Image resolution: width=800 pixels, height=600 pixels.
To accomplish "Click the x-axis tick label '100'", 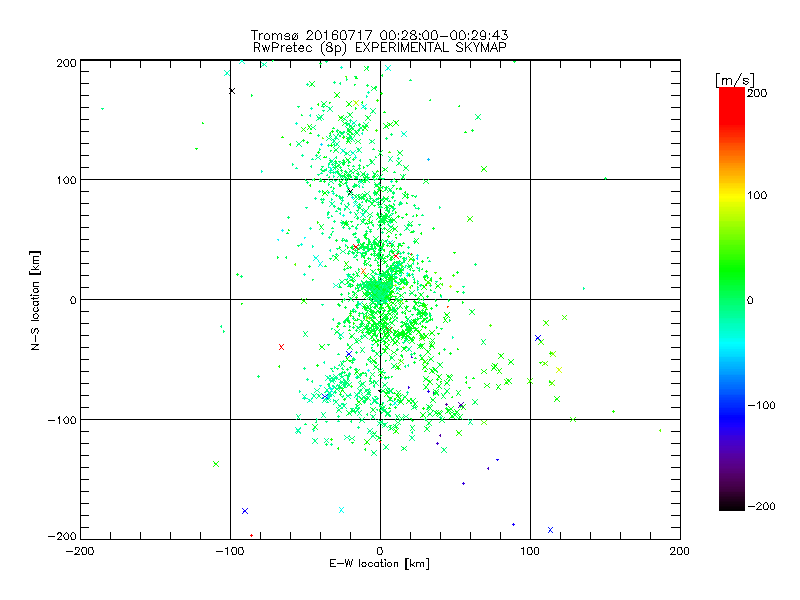I will click(530, 552).
